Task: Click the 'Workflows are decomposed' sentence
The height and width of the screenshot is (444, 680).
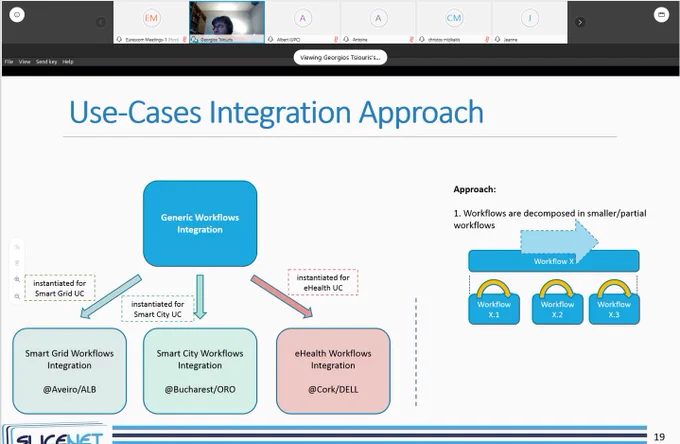Action: (x=550, y=219)
